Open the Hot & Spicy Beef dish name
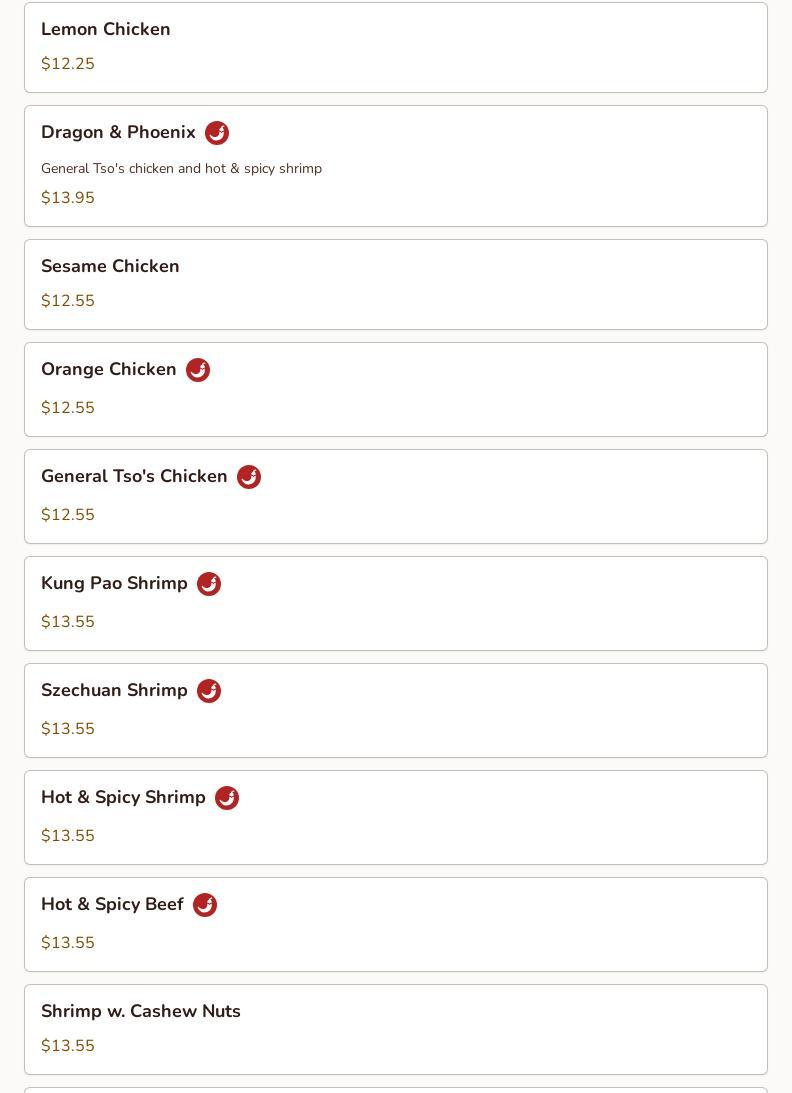This screenshot has height=1093, width=792. pyautogui.click(x=112, y=904)
